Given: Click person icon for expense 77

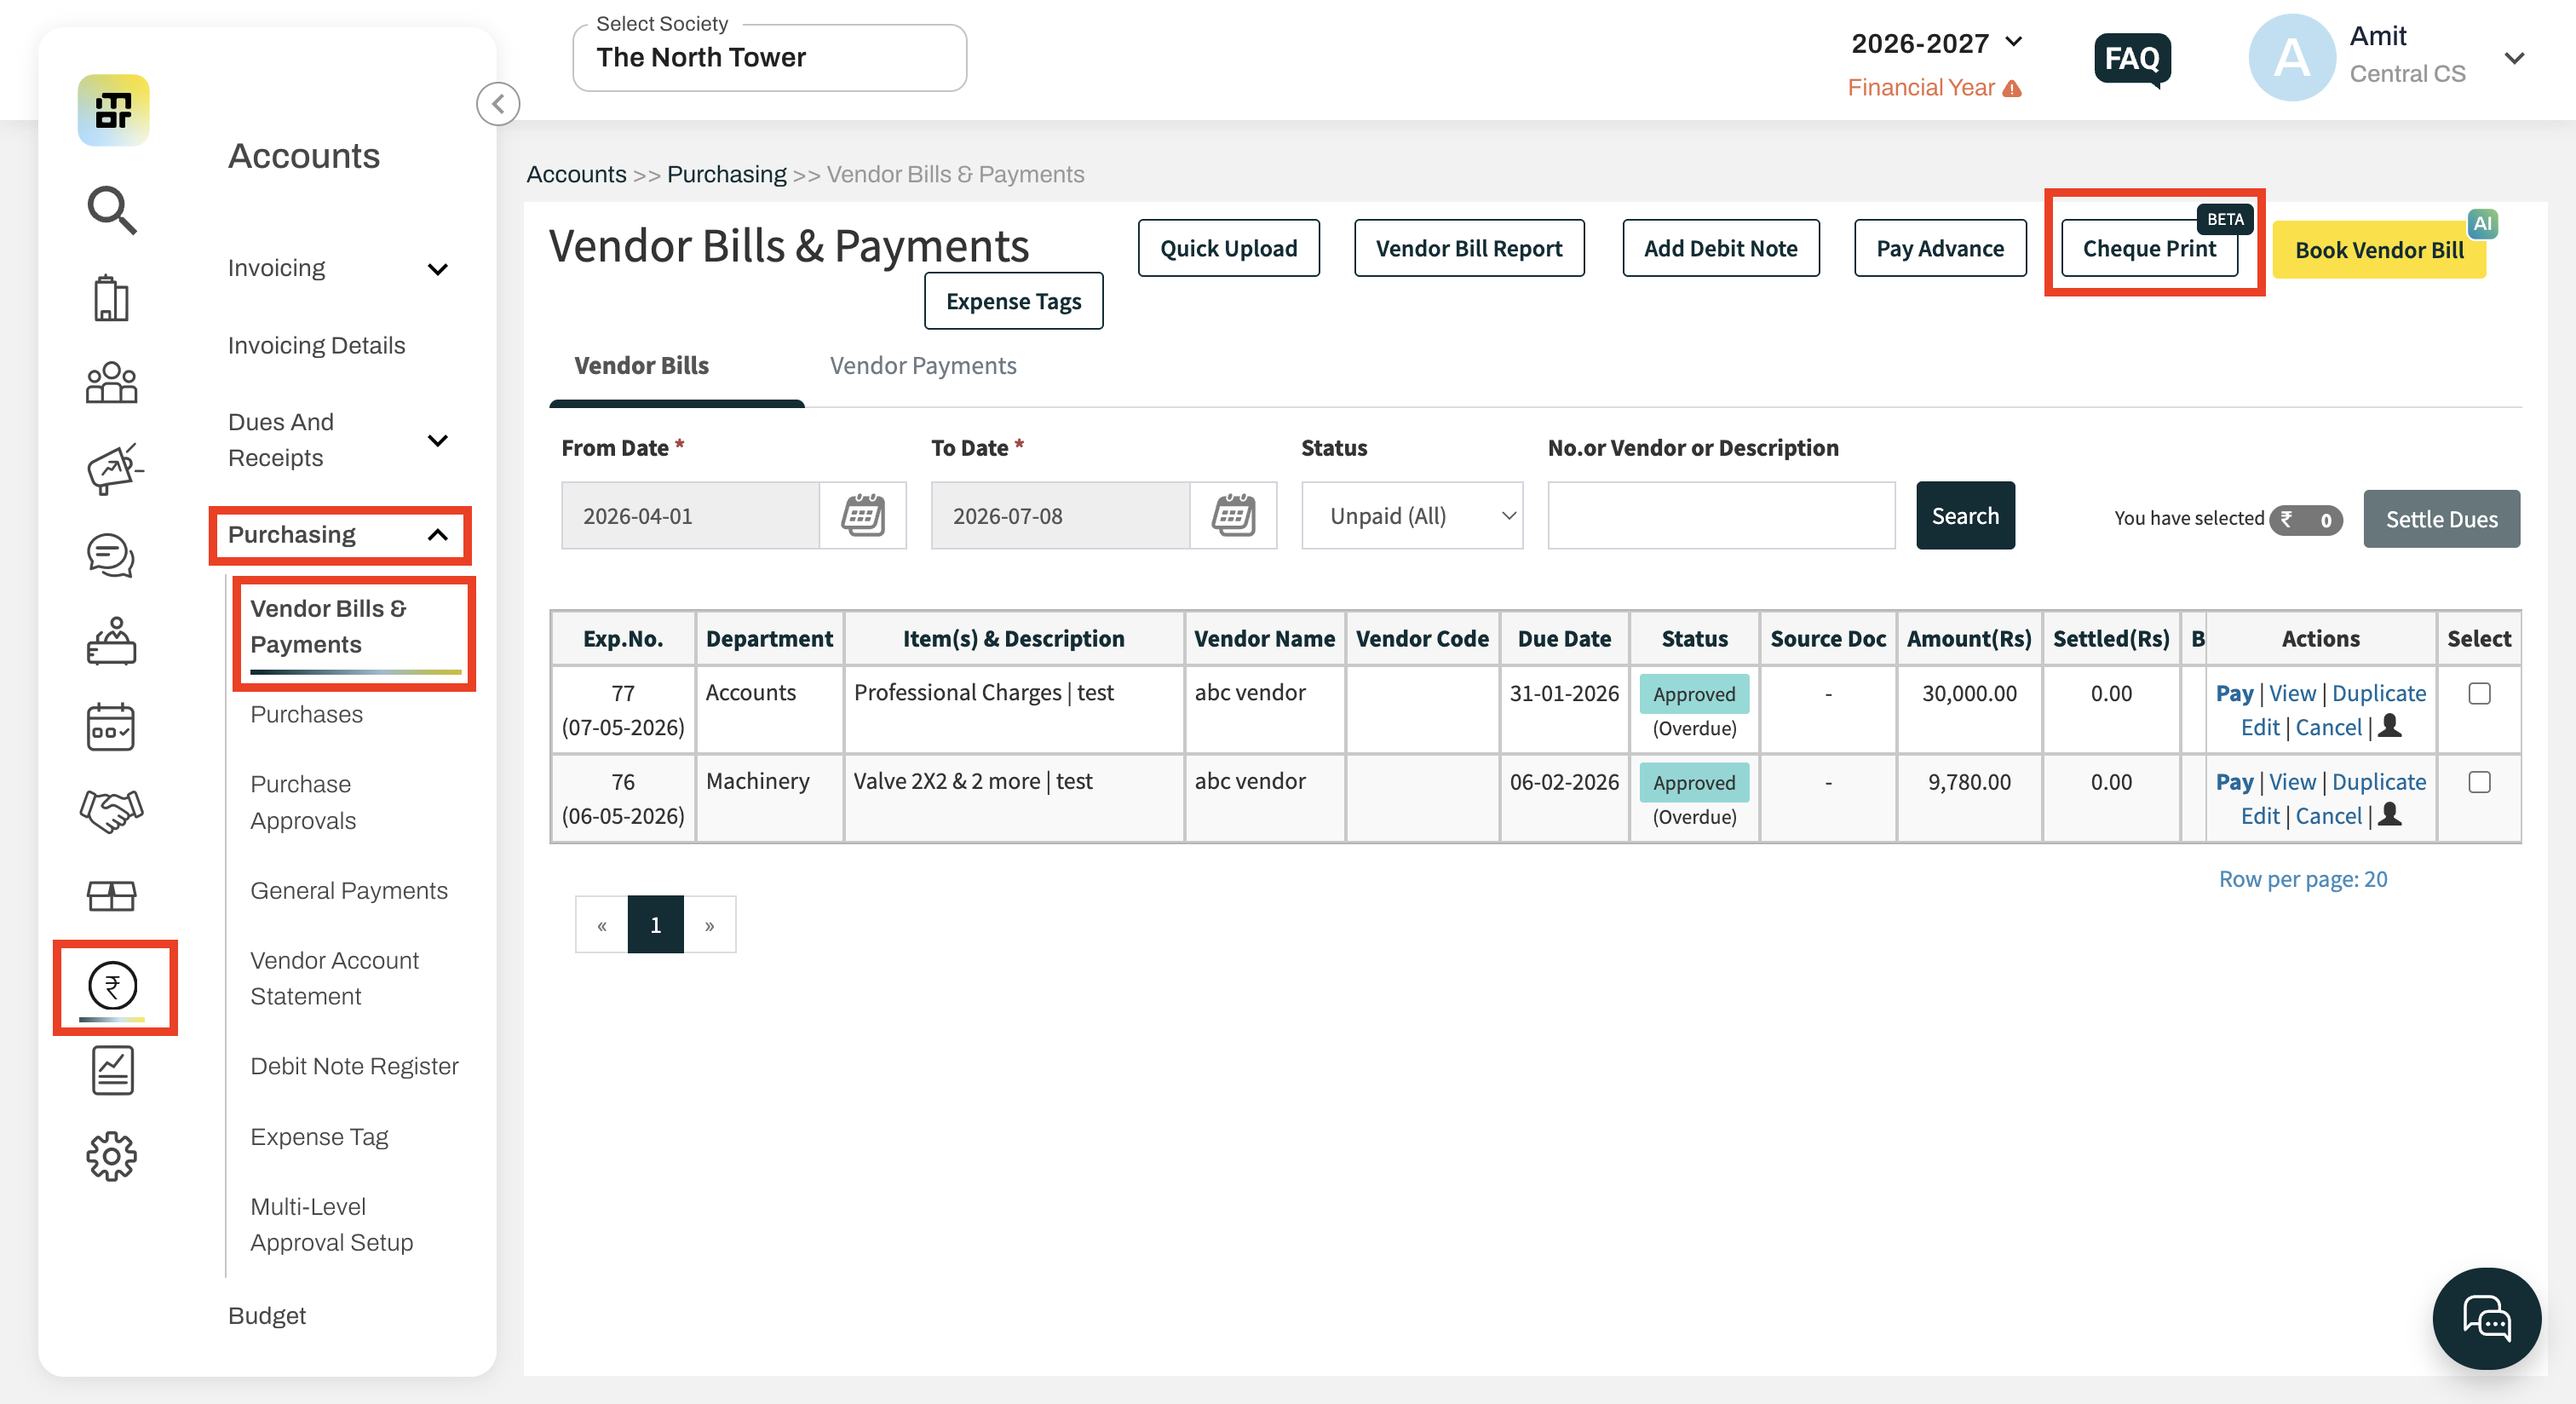Looking at the screenshot, I should click(x=2390, y=726).
